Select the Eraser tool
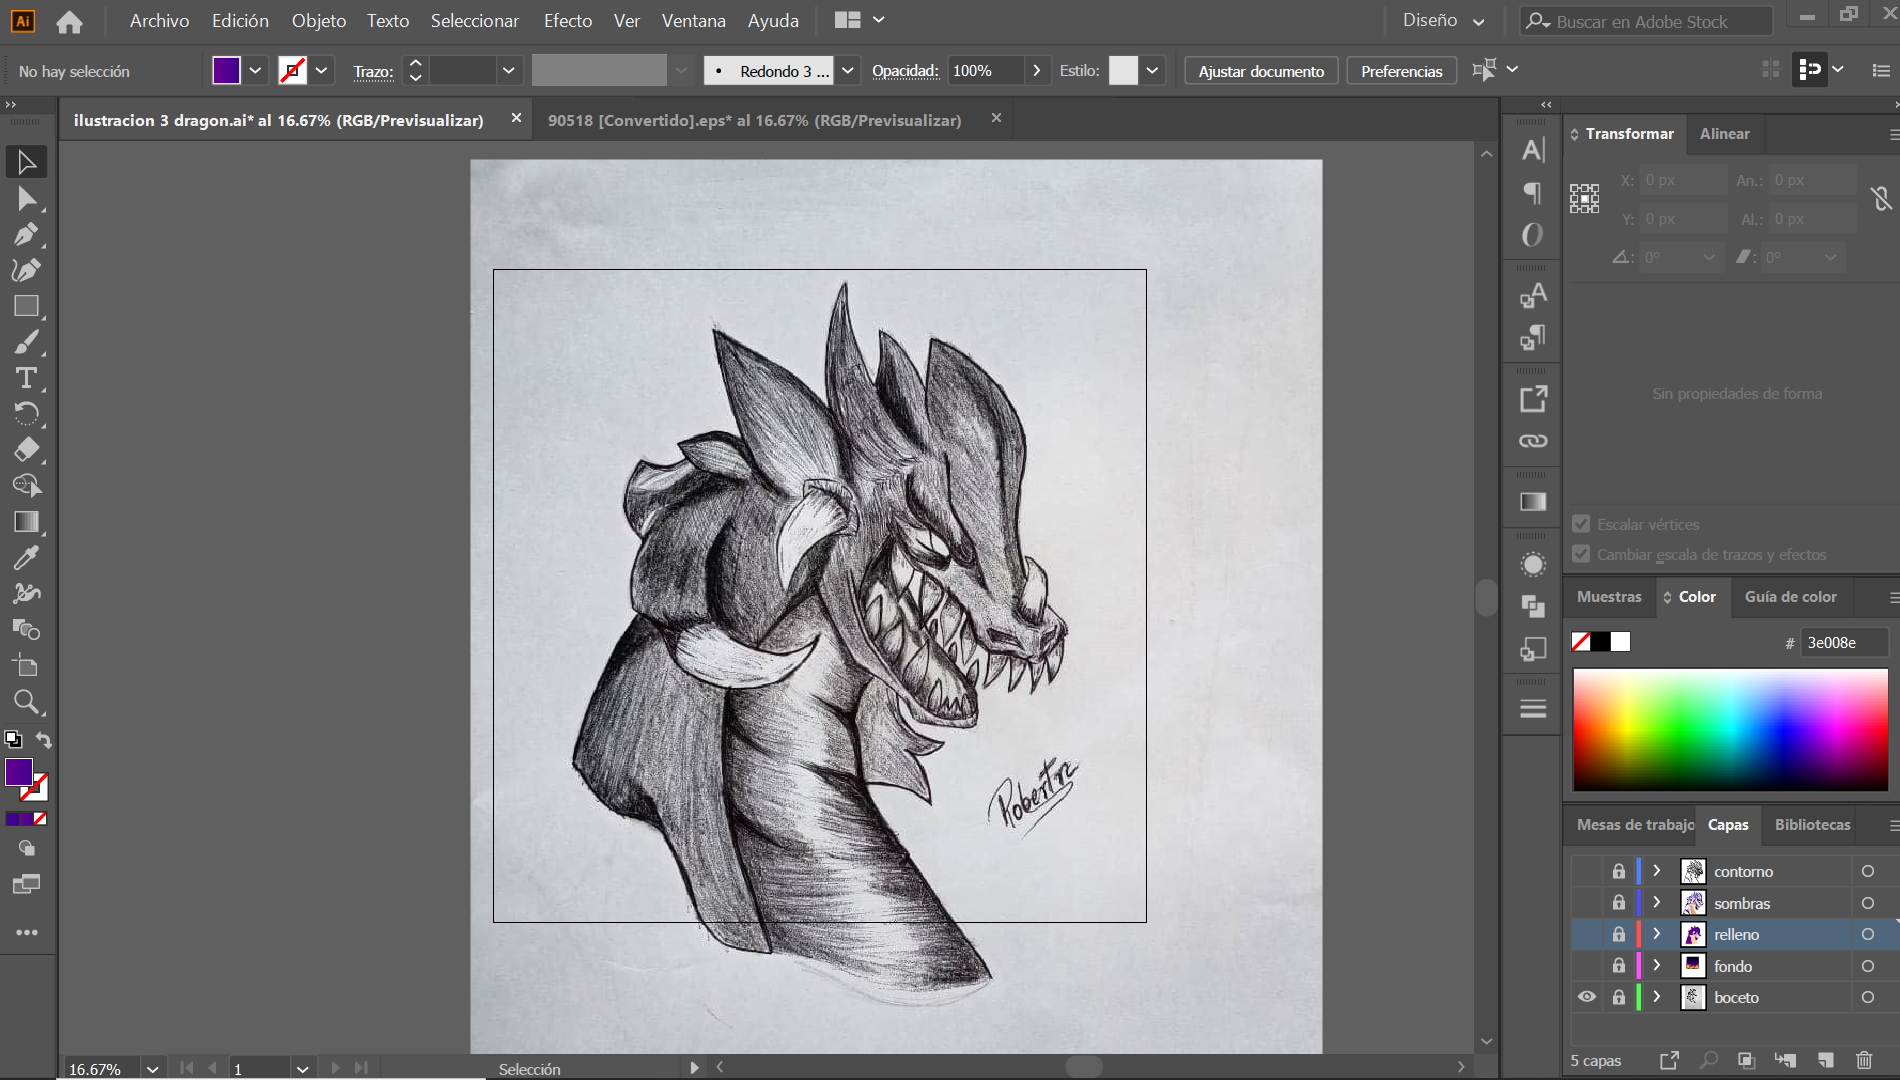 coord(27,450)
